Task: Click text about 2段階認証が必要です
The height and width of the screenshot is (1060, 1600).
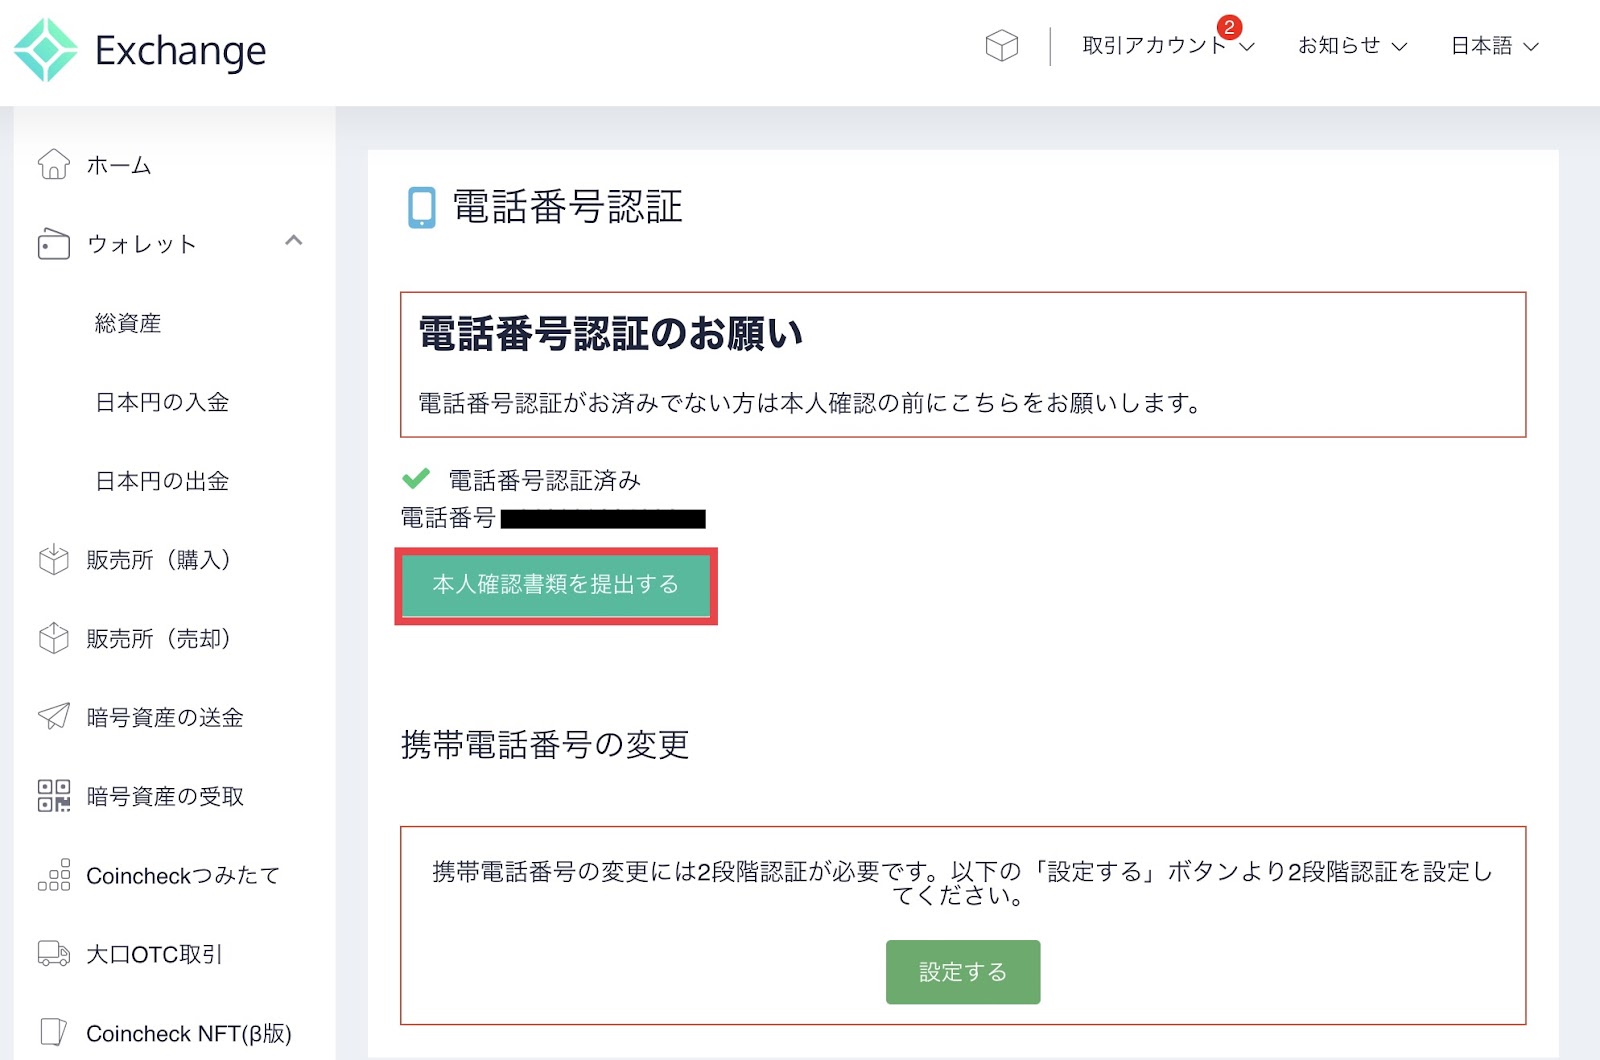Action: coord(962,883)
